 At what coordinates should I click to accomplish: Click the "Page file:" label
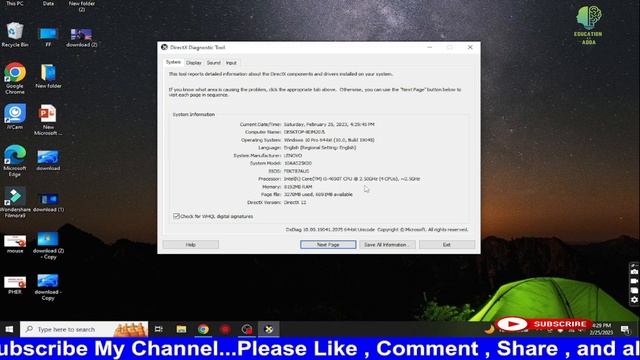[x=271, y=195]
